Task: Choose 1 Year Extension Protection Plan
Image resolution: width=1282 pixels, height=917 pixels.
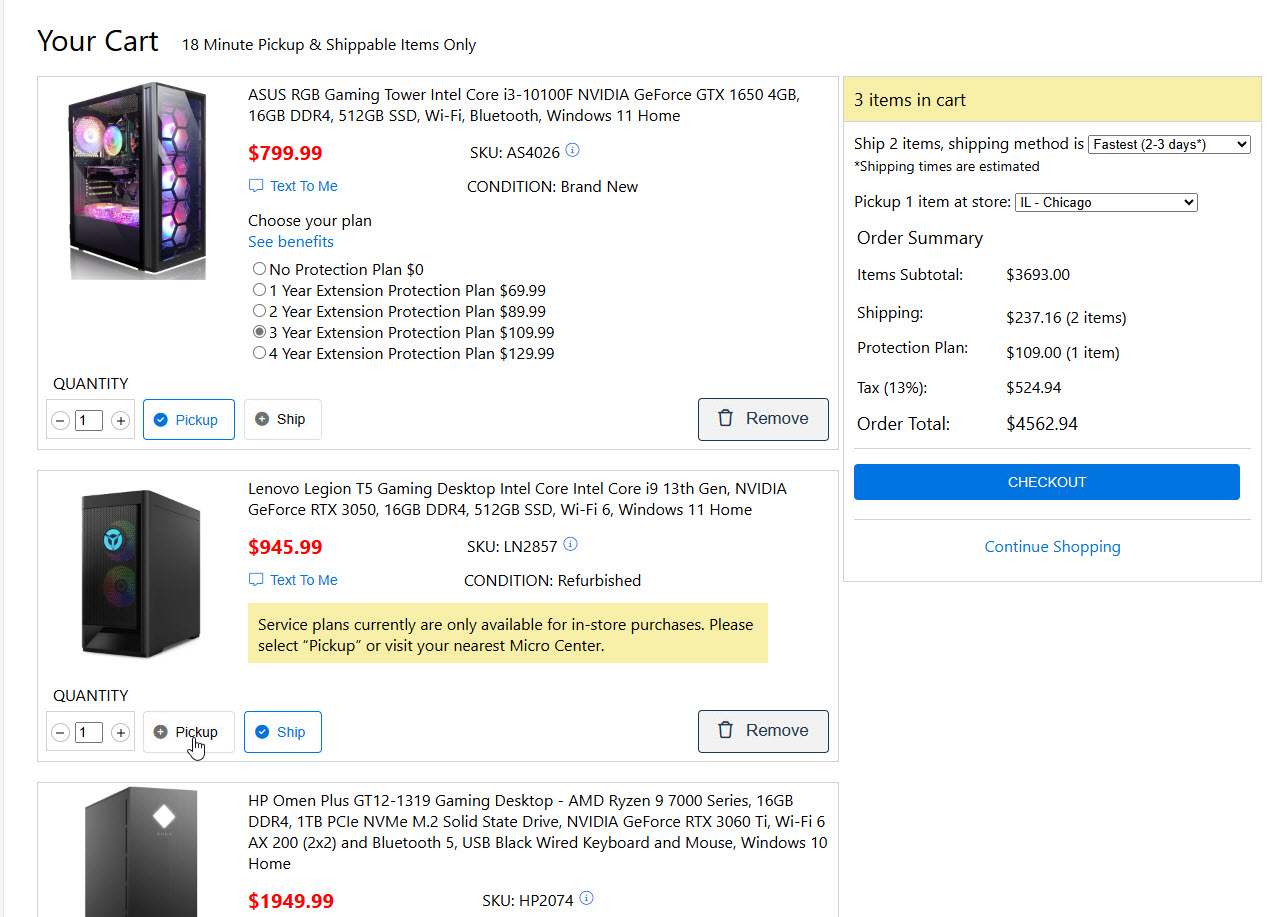Action: (260, 290)
